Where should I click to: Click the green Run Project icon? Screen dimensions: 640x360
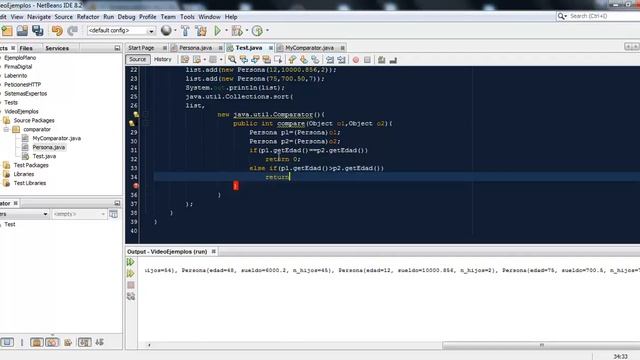[x=218, y=30]
